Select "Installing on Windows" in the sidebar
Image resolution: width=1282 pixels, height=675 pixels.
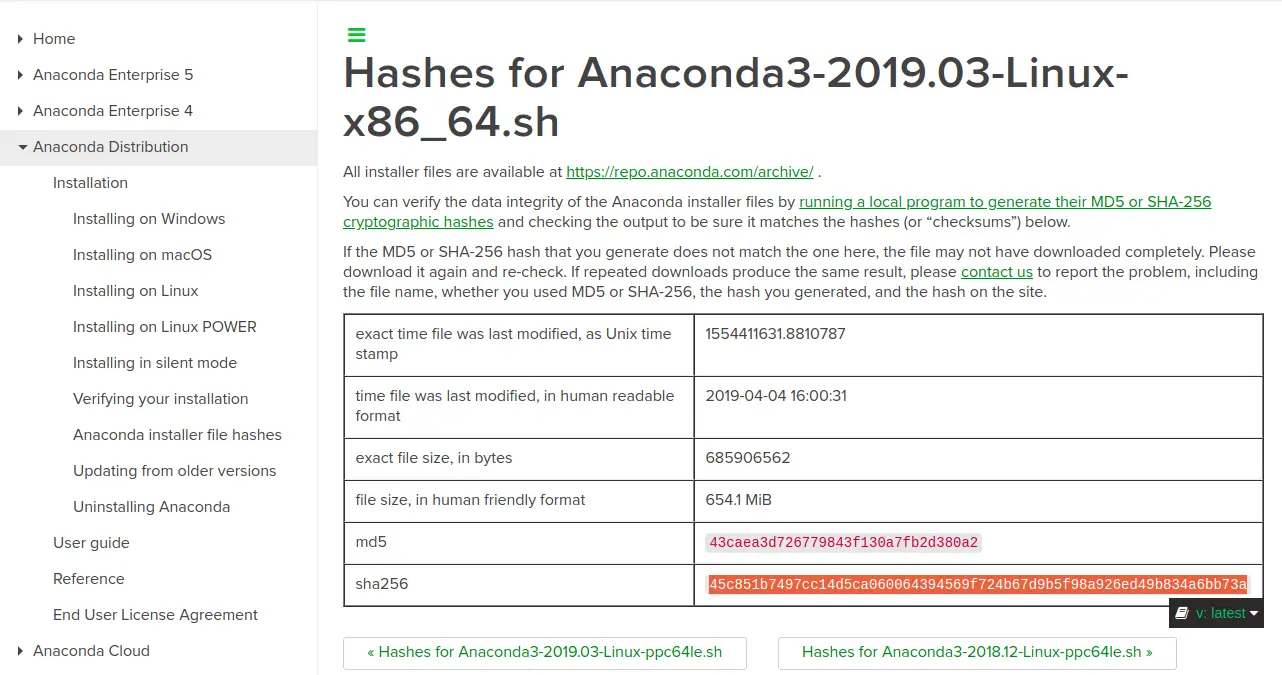click(149, 218)
